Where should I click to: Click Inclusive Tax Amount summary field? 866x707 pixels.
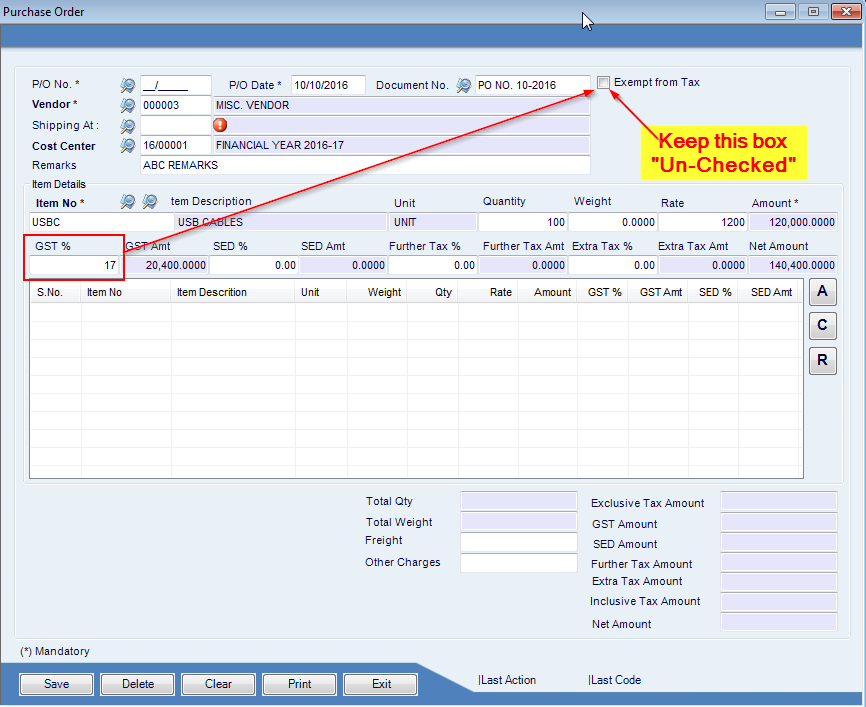779,602
